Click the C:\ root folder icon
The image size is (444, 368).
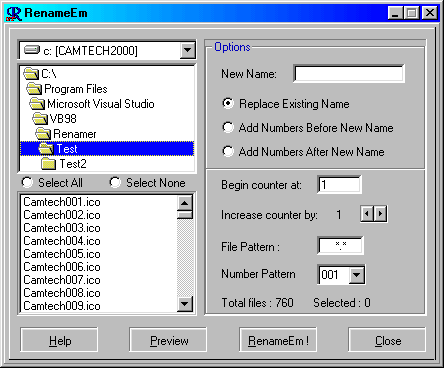[31, 74]
